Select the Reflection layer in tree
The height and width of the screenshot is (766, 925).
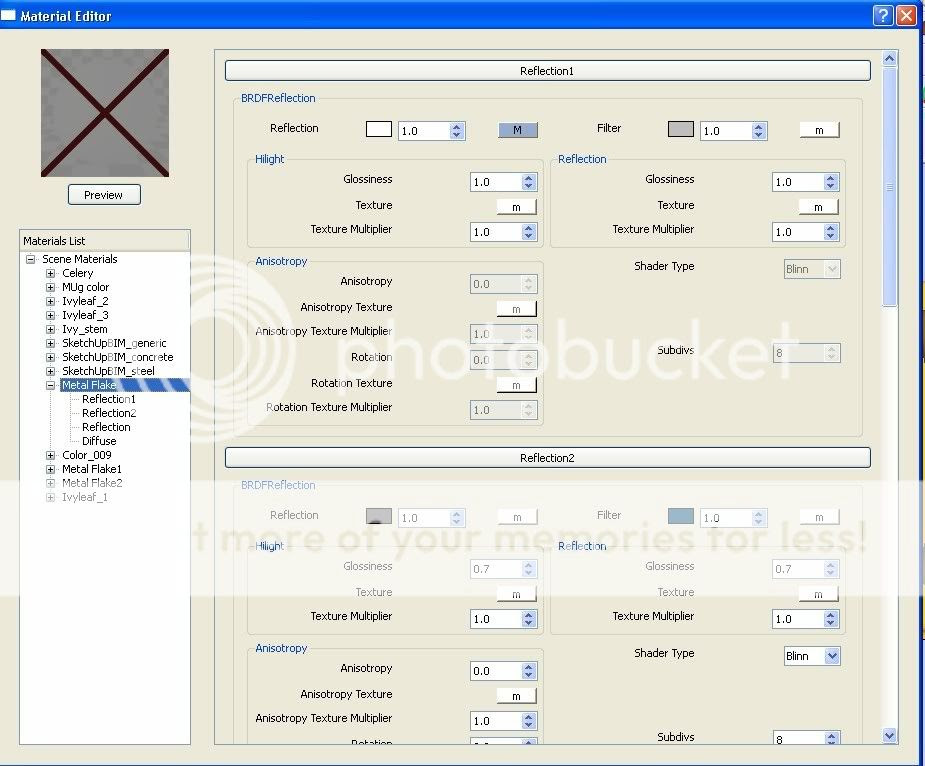[106, 427]
